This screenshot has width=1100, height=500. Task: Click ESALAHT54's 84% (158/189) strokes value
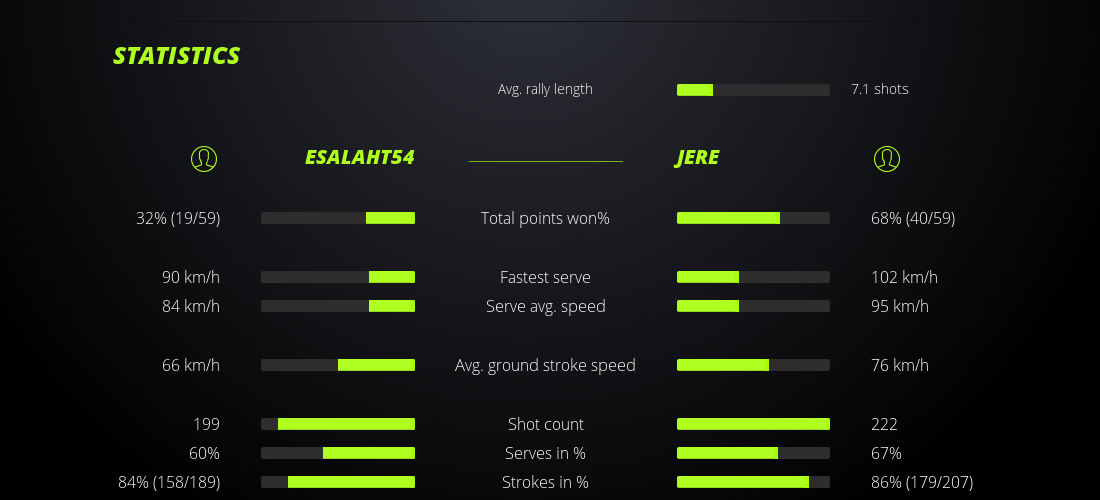(x=169, y=482)
